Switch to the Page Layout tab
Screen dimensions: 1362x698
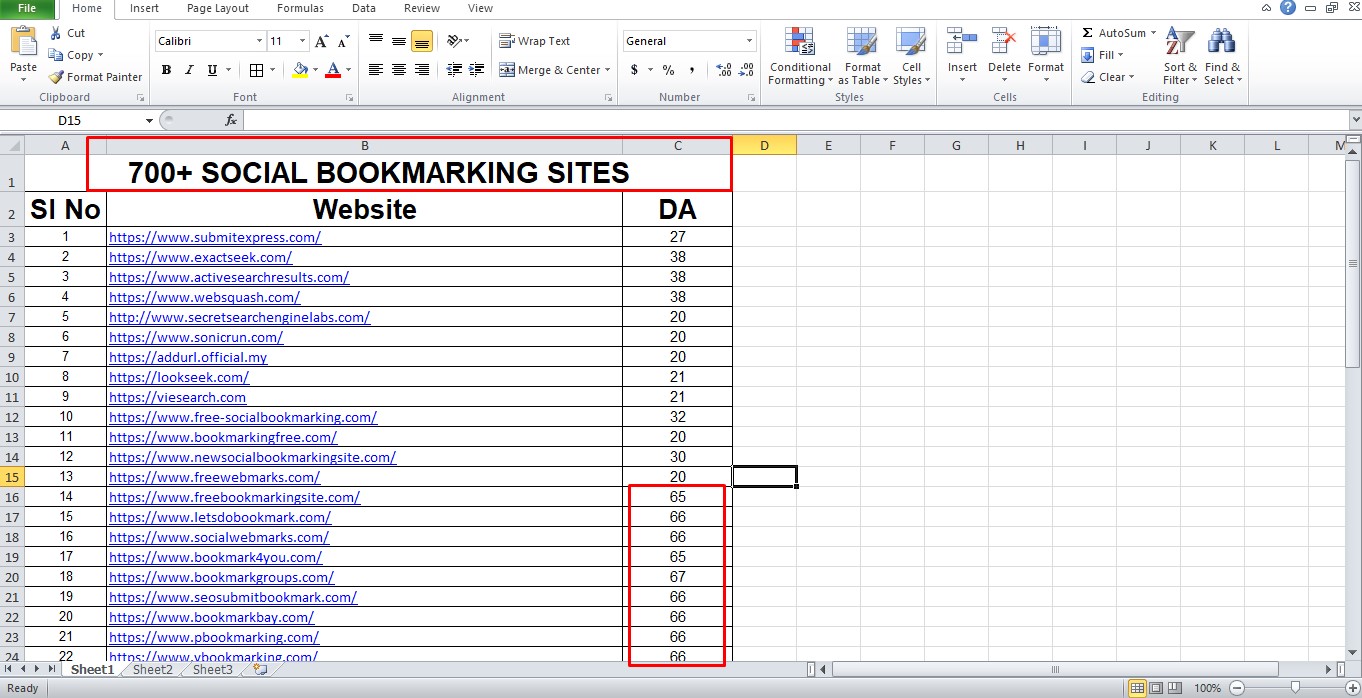click(217, 8)
